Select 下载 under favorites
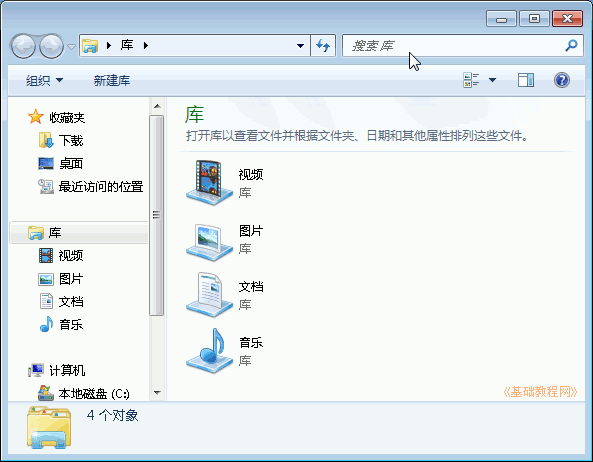 (x=61, y=141)
